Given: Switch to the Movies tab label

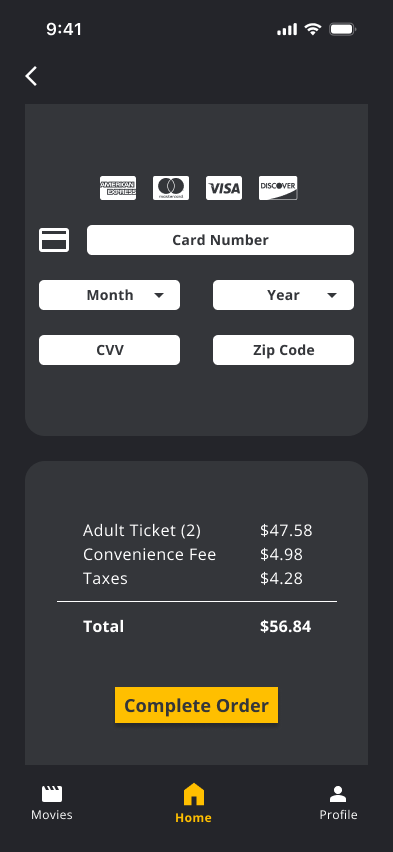Looking at the screenshot, I should coord(52,815).
